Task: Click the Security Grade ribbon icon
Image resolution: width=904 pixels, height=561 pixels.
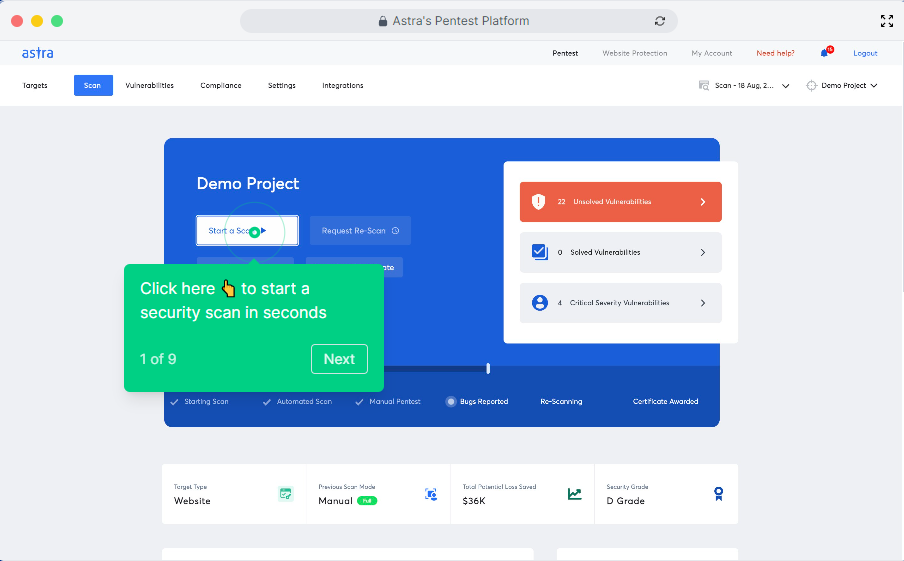Action: pyautogui.click(x=718, y=494)
